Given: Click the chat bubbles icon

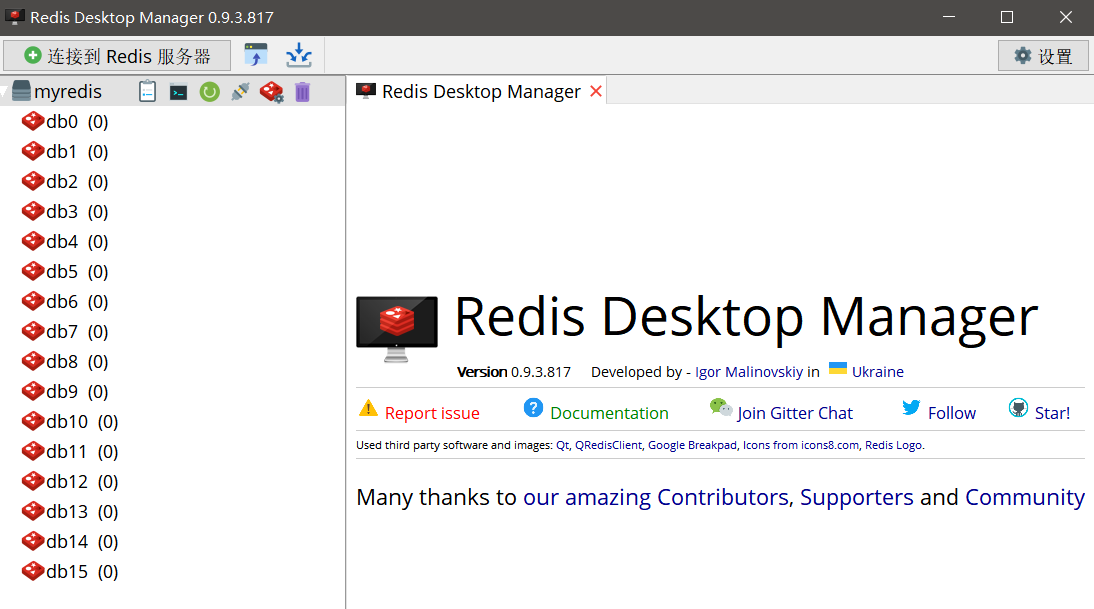Looking at the screenshot, I should coord(721,407).
